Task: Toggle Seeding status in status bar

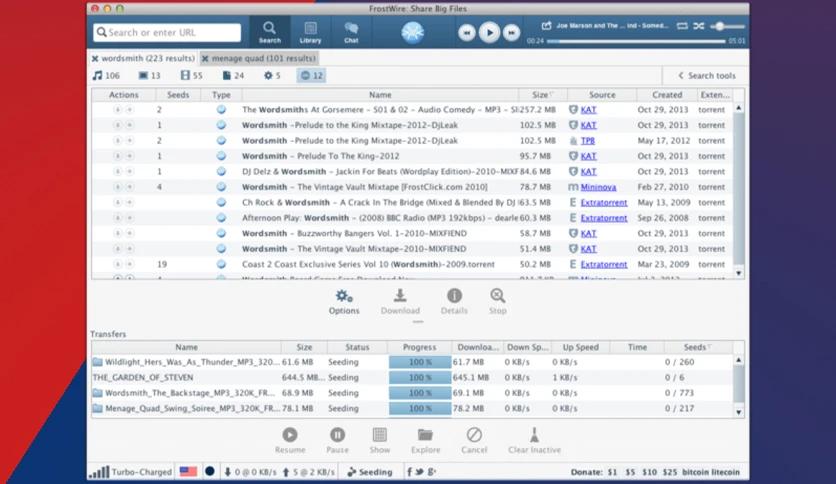Action: click(369, 472)
